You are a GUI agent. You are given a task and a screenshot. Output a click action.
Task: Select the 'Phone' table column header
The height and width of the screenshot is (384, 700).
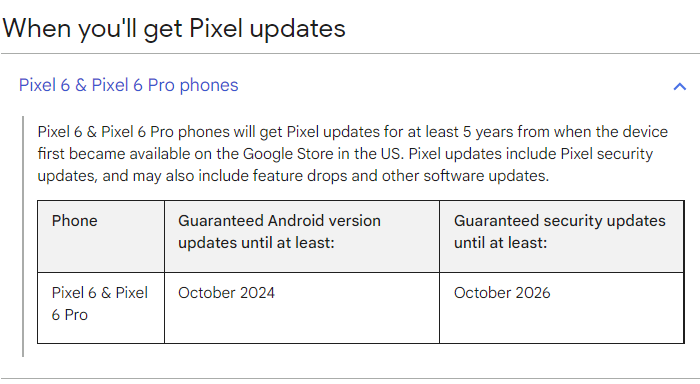pos(101,236)
